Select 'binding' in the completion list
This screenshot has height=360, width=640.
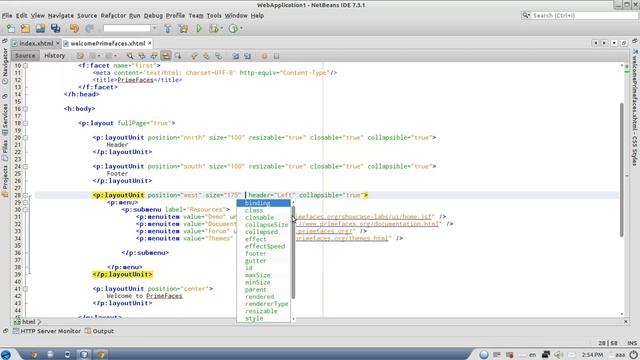click(x=264, y=203)
